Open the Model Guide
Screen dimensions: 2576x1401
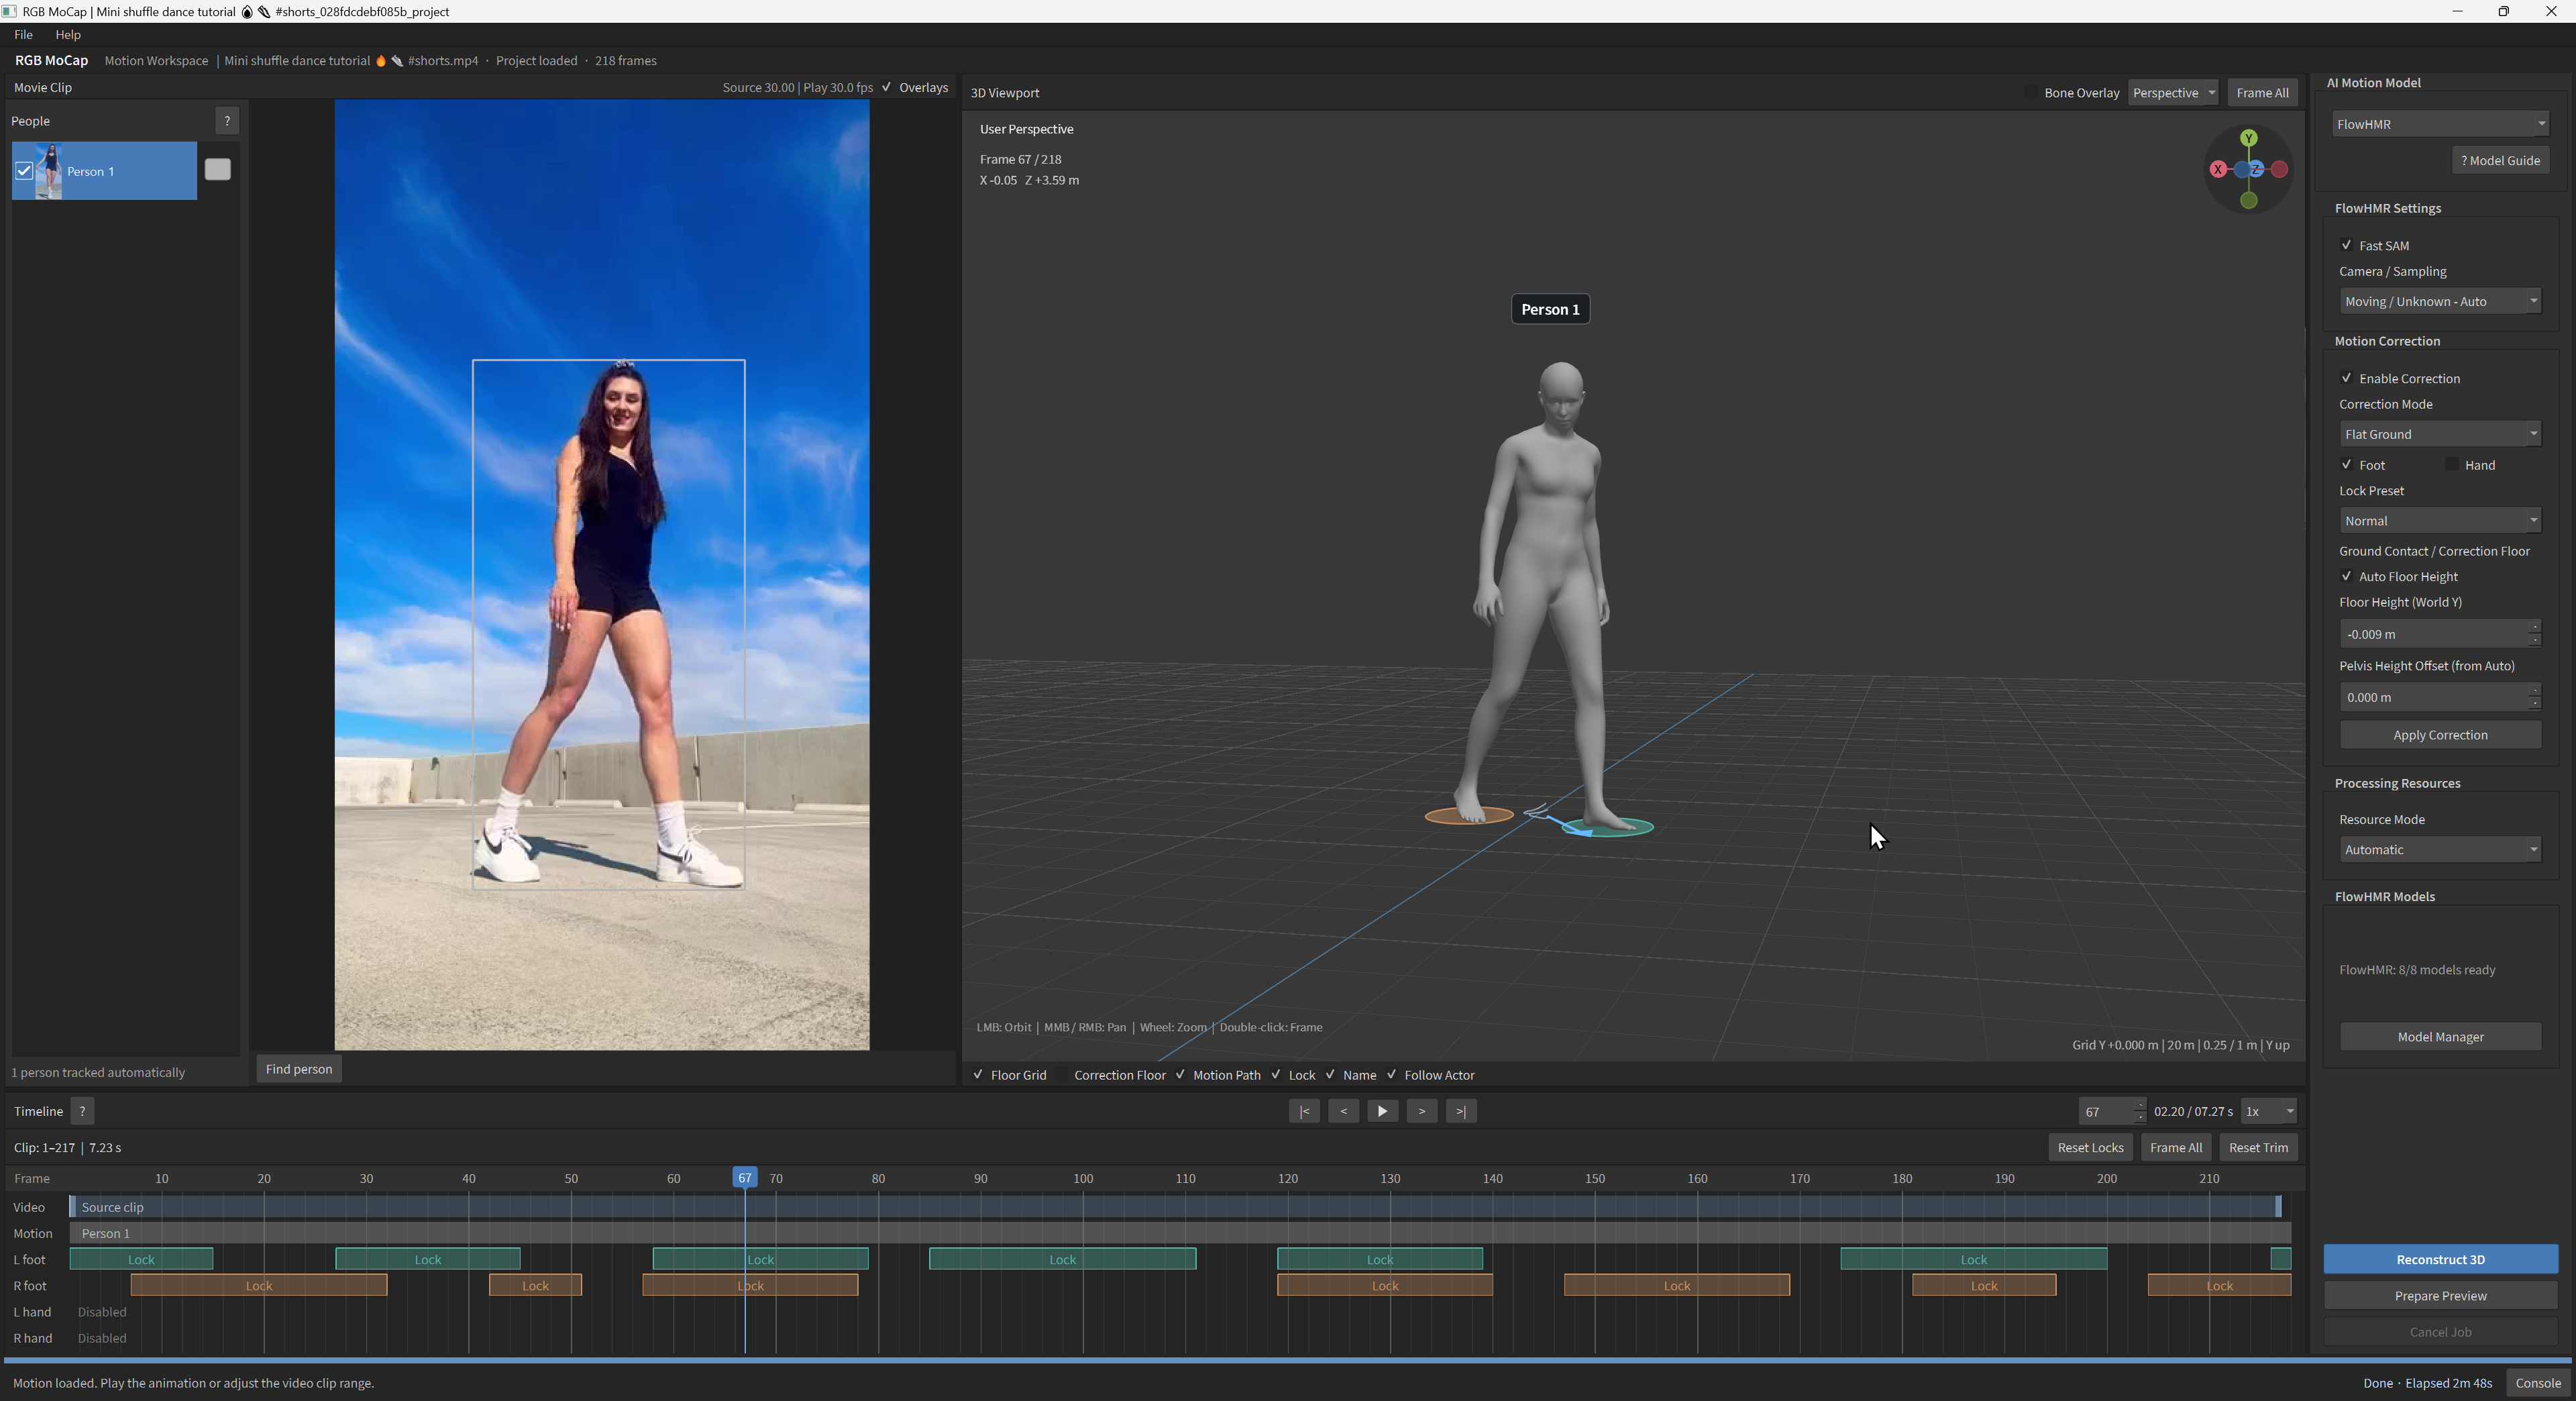click(x=2500, y=160)
